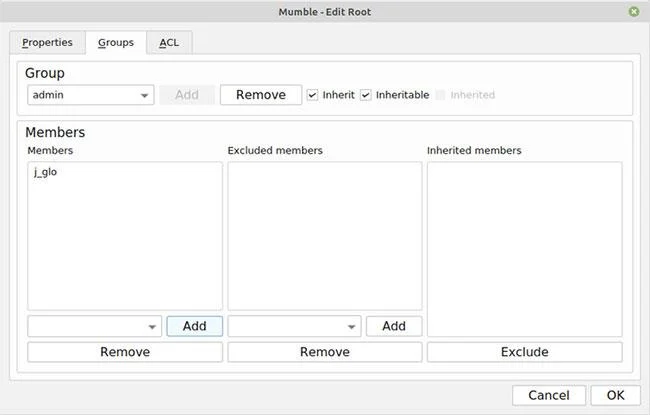Close the Mumble Edit Root window
The image size is (650, 415).
point(634,12)
